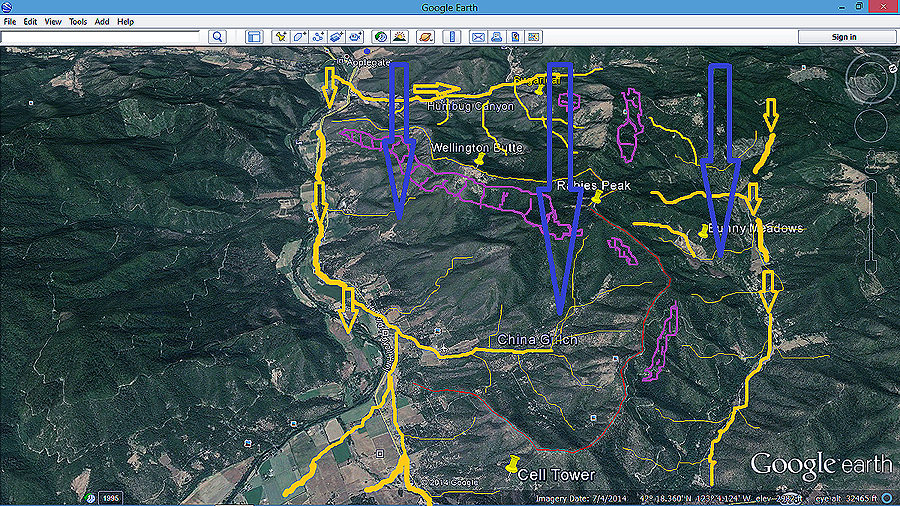
Task: Open the planet switcher (Saturn icon)
Action: pyautogui.click(x=425, y=37)
